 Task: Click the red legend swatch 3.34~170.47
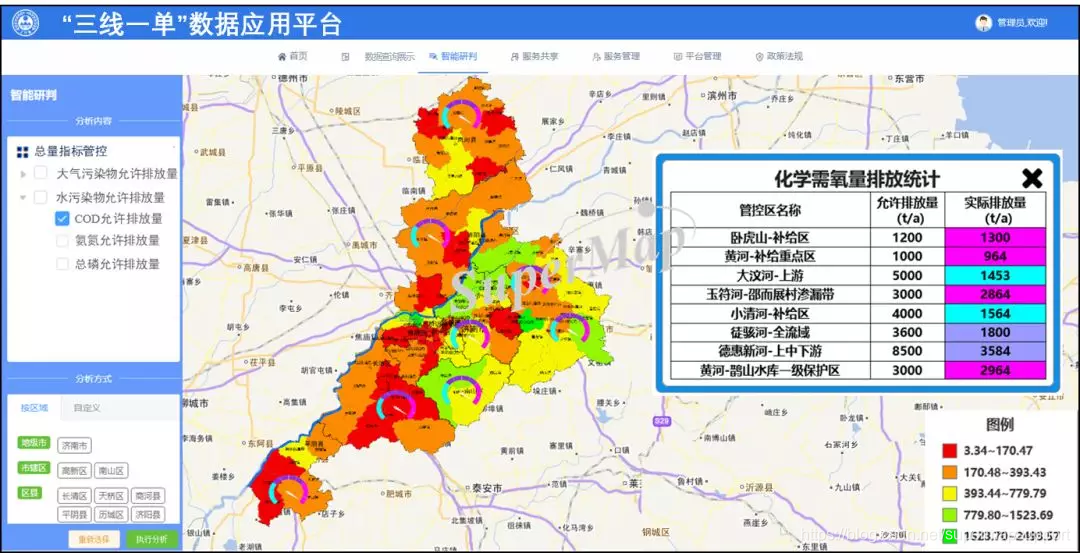(x=950, y=451)
